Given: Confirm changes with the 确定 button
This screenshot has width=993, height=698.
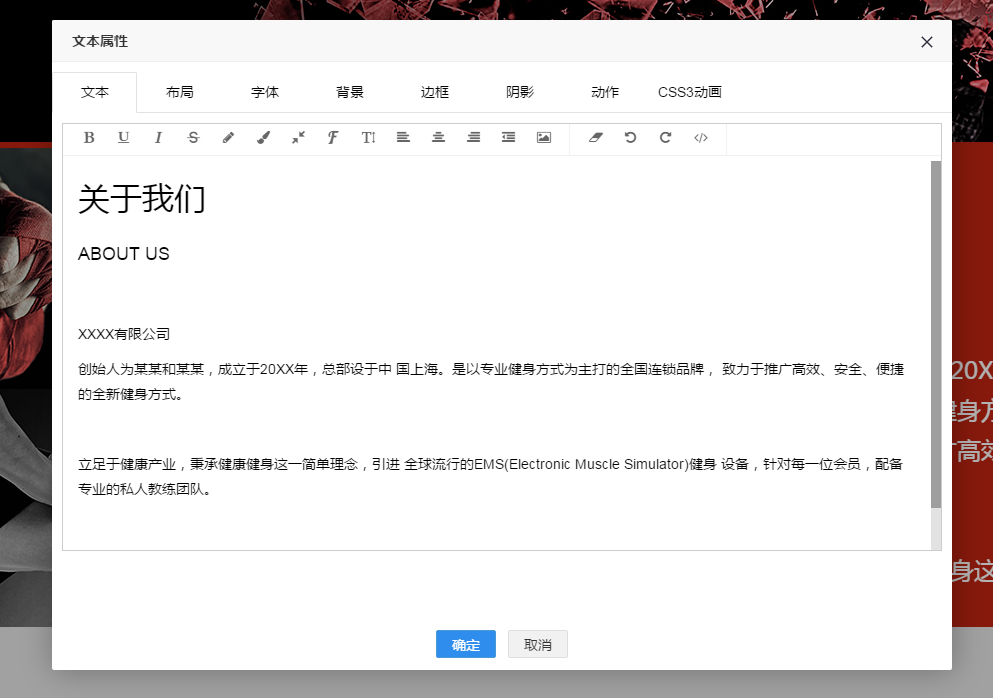Looking at the screenshot, I should (x=466, y=645).
